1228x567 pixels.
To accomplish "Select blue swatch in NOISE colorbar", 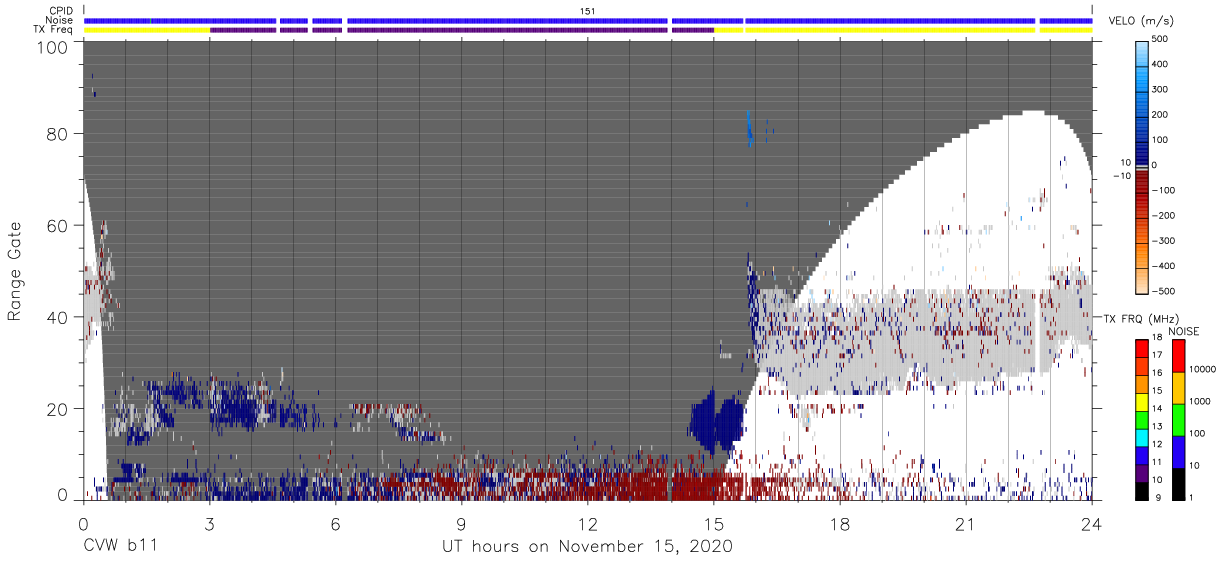I will coord(1178,452).
